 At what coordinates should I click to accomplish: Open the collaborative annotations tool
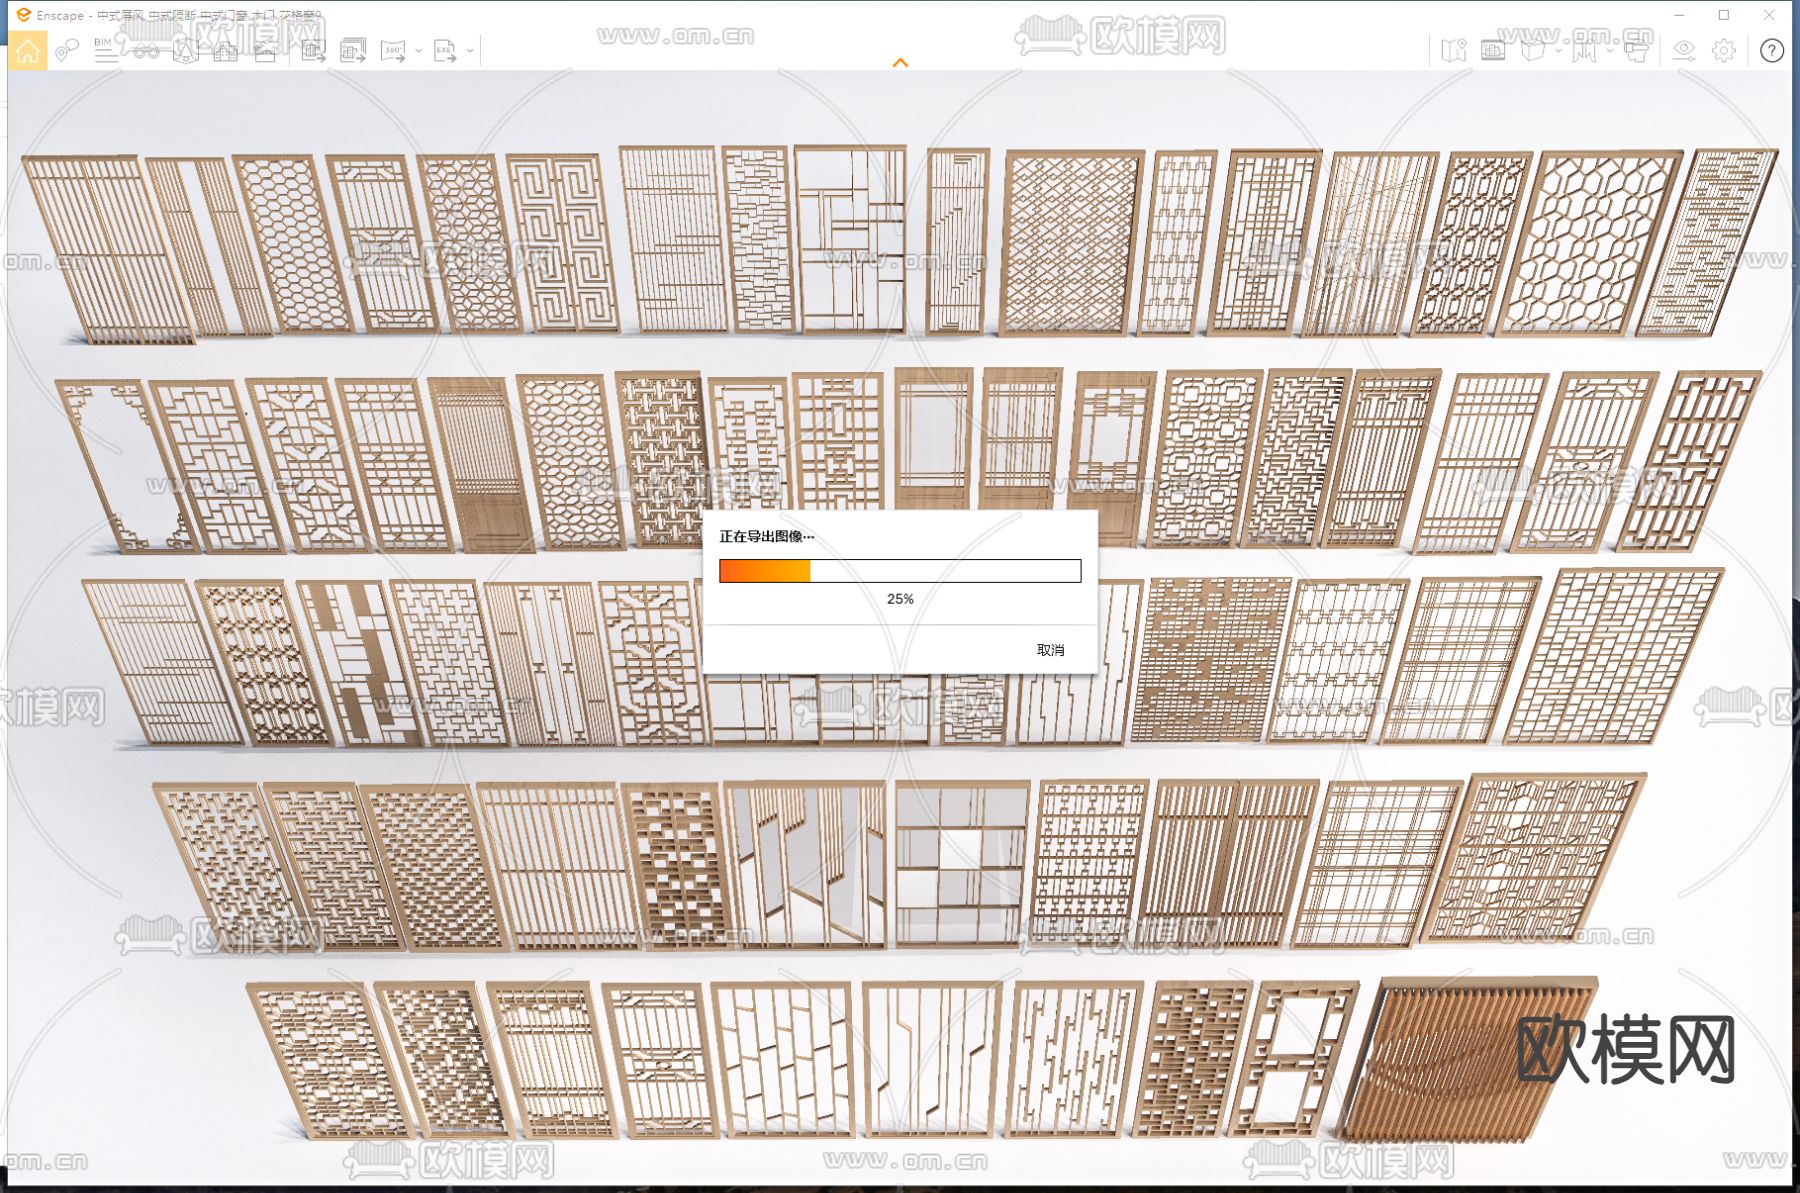click(67, 51)
